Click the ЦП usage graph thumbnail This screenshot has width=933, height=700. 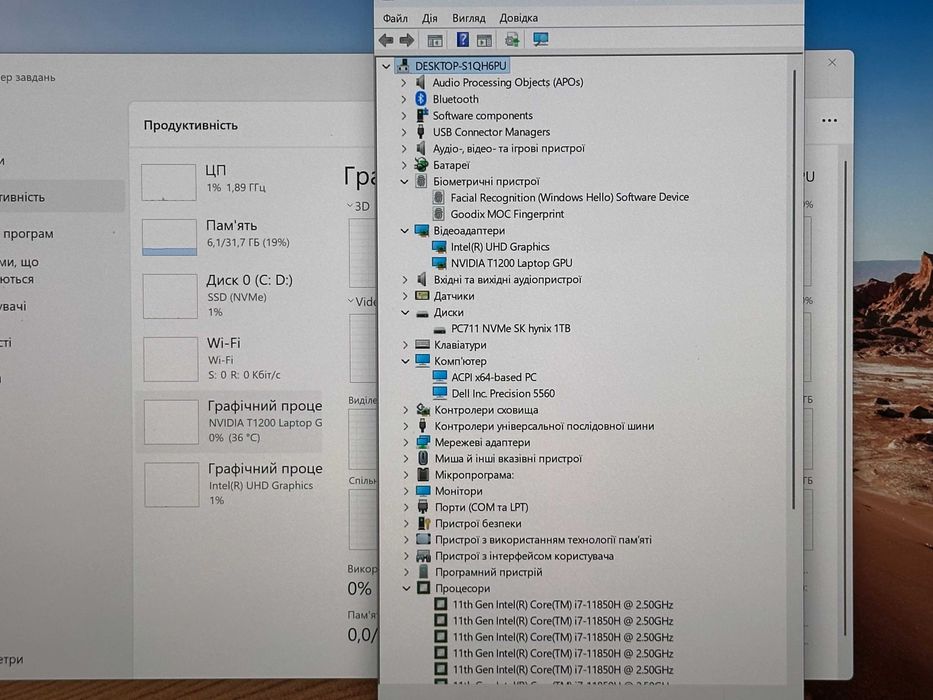[x=168, y=182]
